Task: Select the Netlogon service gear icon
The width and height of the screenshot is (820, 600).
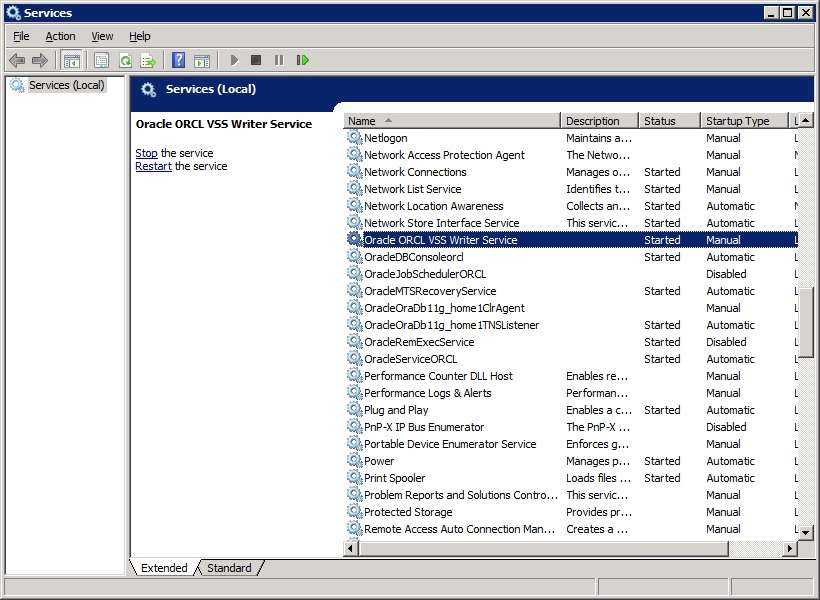Action: (355, 138)
